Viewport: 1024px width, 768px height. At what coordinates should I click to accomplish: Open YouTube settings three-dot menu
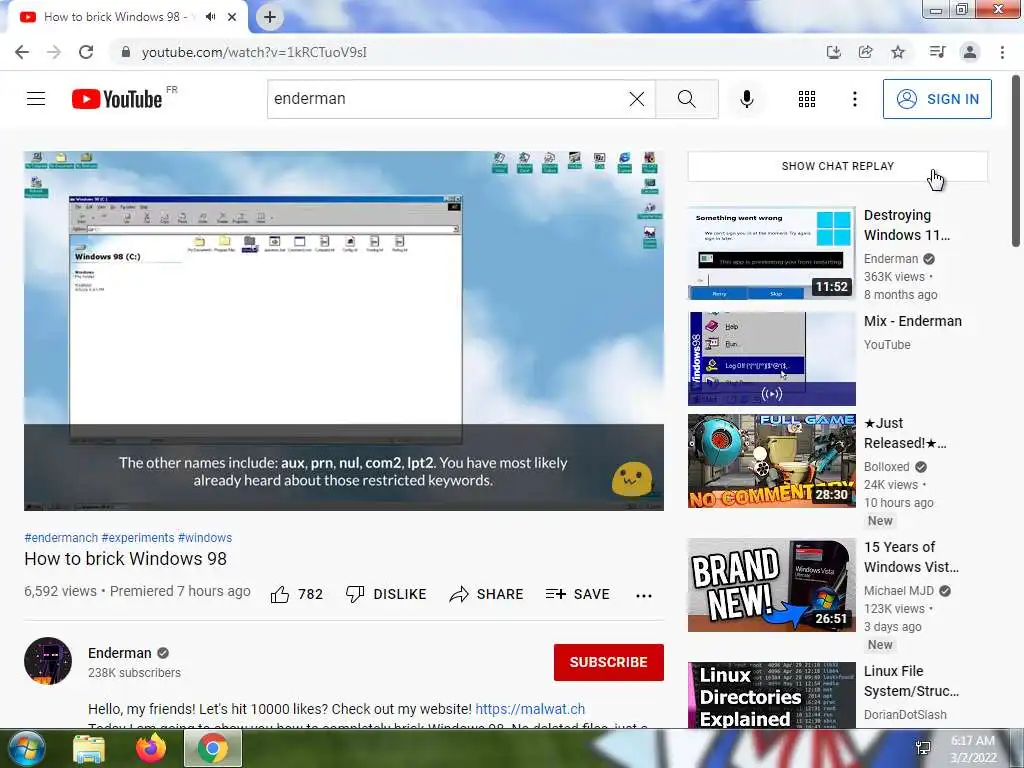point(855,99)
